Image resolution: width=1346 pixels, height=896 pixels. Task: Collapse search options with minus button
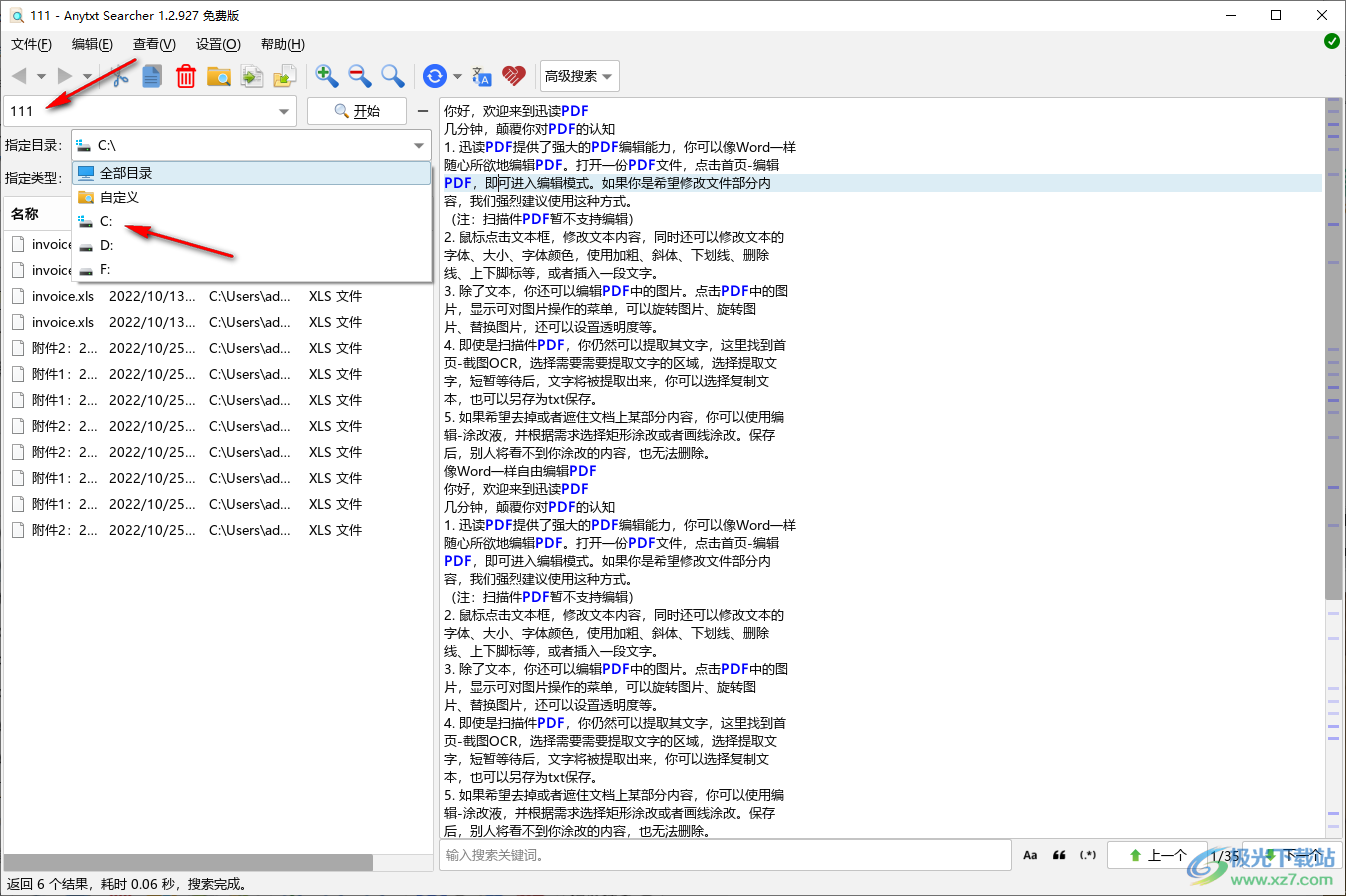(x=423, y=111)
